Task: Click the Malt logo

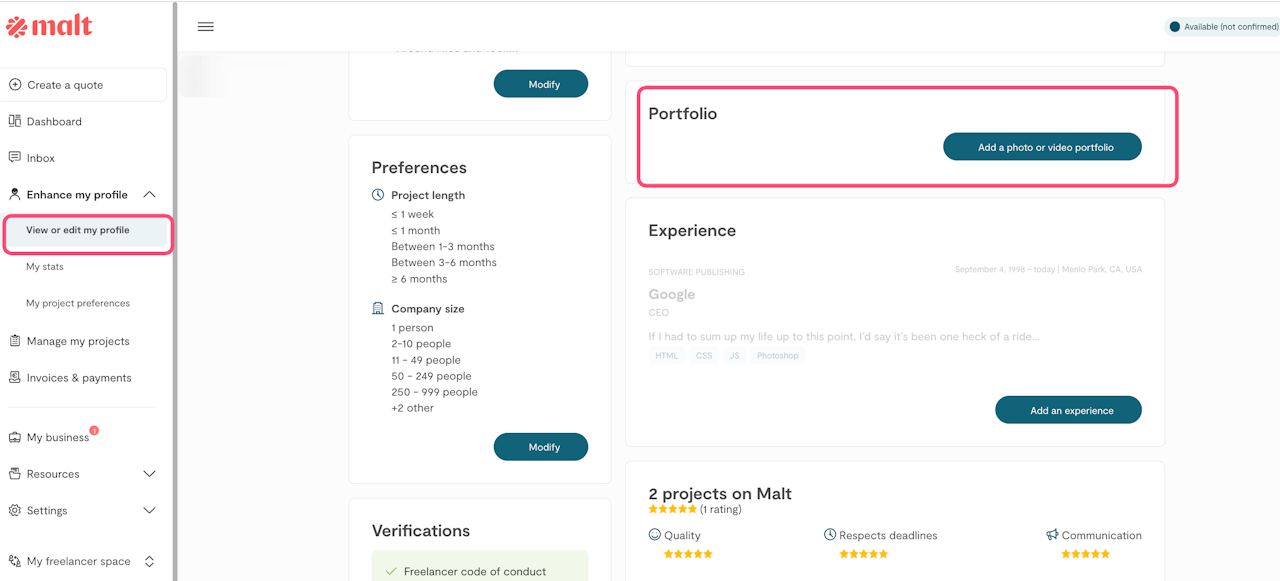Action: pyautogui.click(x=50, y=27)
